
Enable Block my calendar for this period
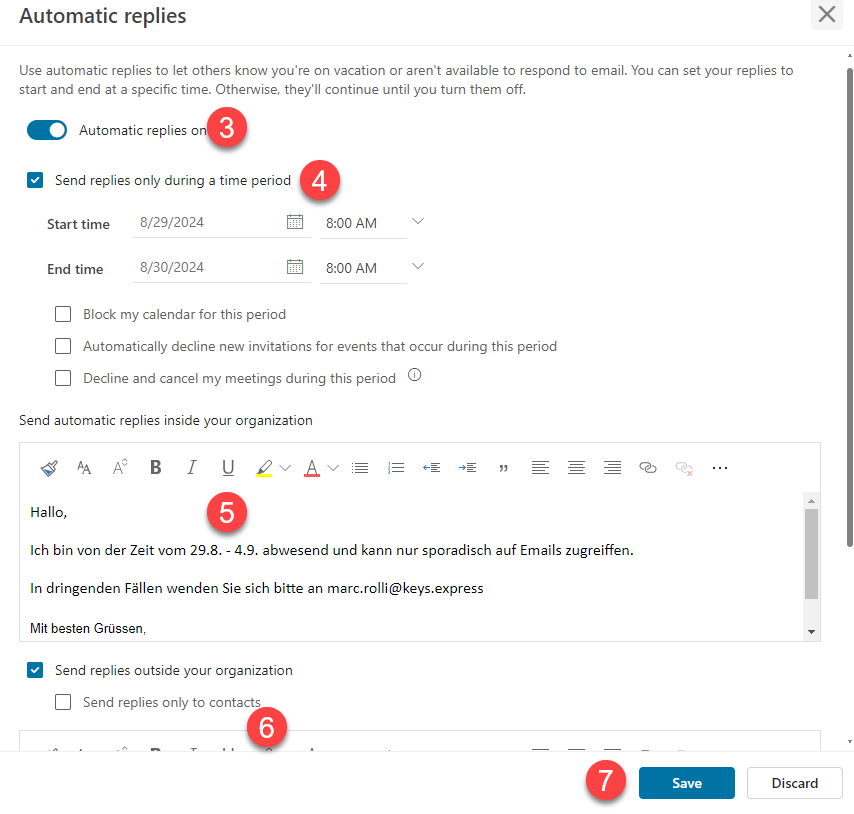(x=64, y=314)
